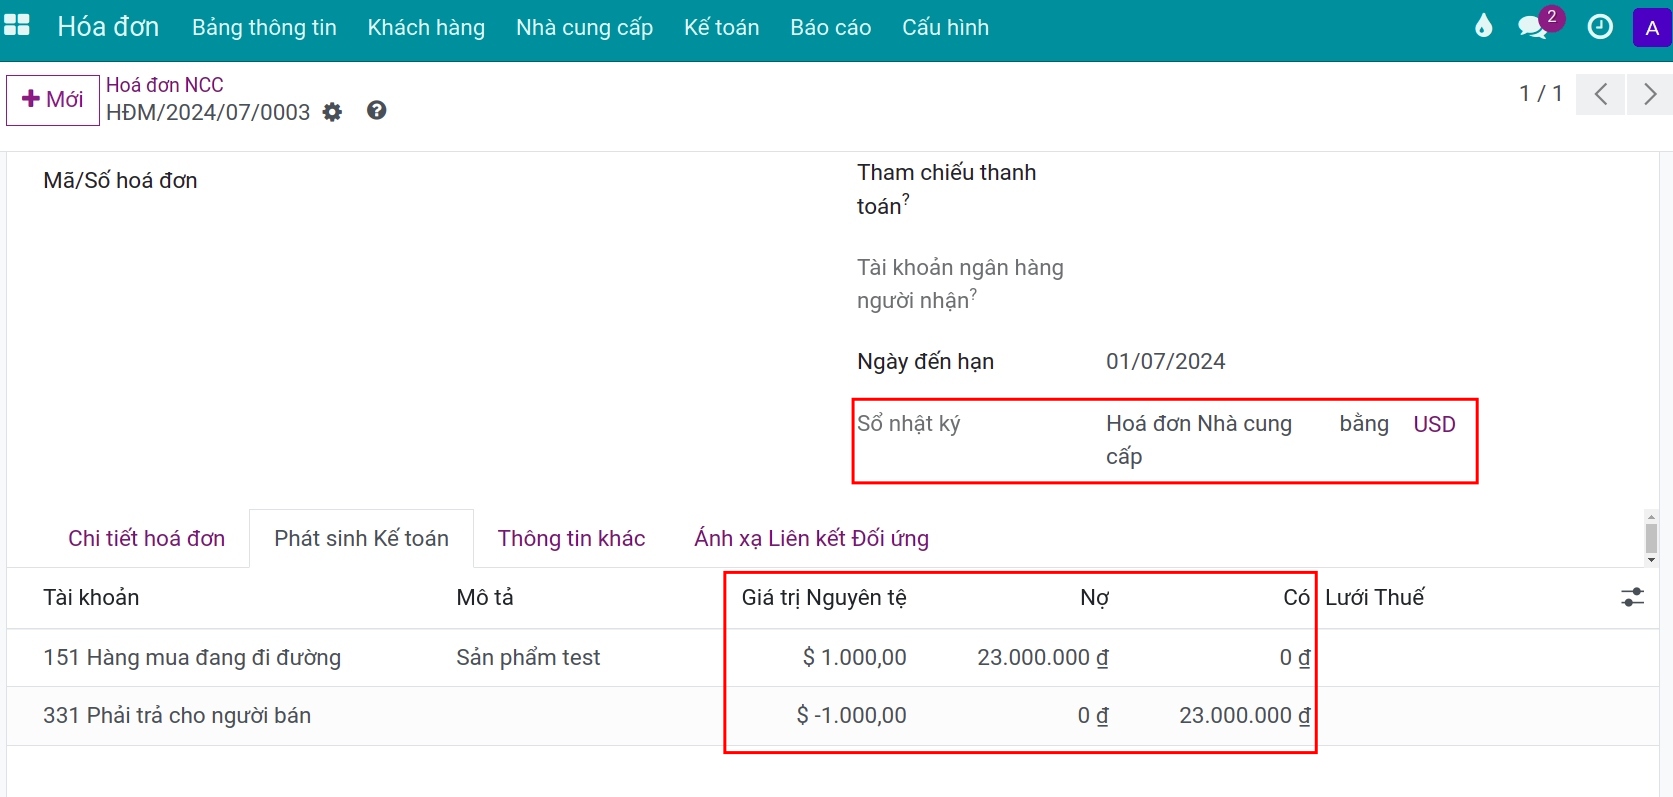The width and height of the screenshot is (1673, 797).
Task: Click the Lưới Thuế column header
Action: [1374, 597]
